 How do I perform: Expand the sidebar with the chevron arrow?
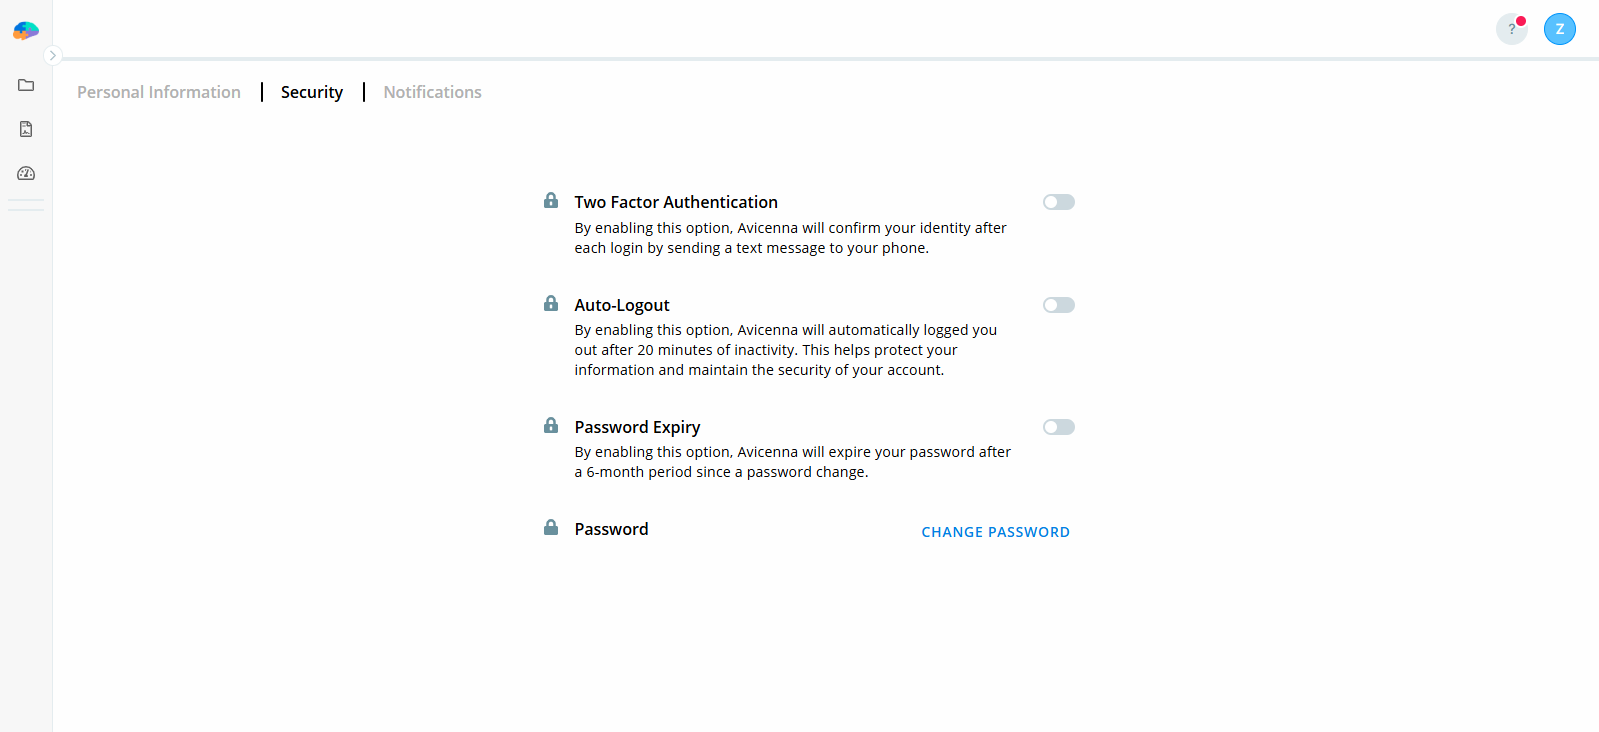point(53,56)
